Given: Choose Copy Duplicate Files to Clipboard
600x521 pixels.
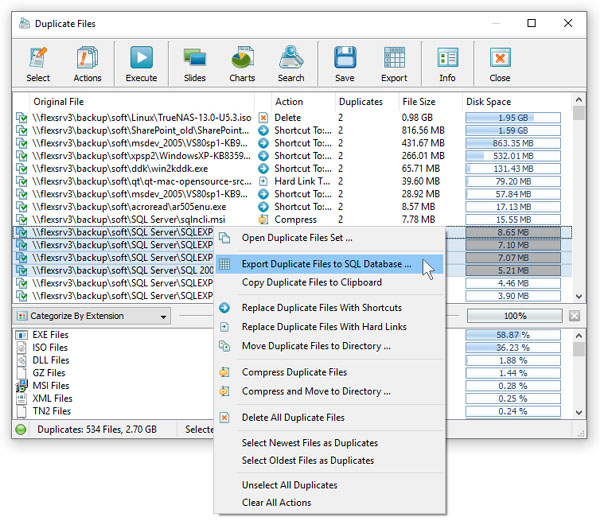Looking at the screenshot, I should pyautogui.click(x=329, y=282).
